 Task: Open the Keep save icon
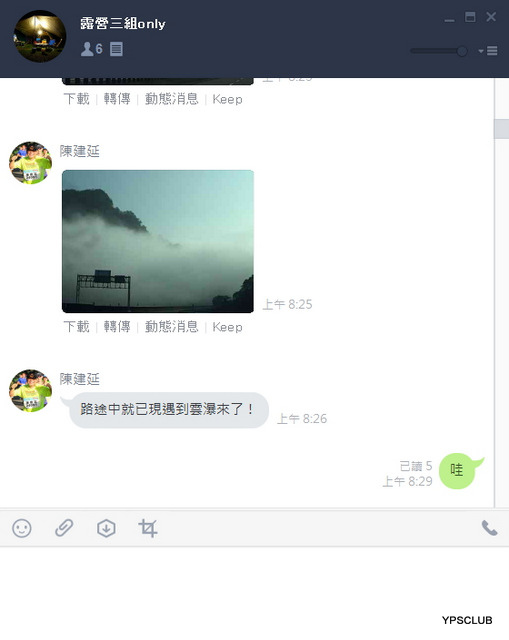tap(106, 528)
